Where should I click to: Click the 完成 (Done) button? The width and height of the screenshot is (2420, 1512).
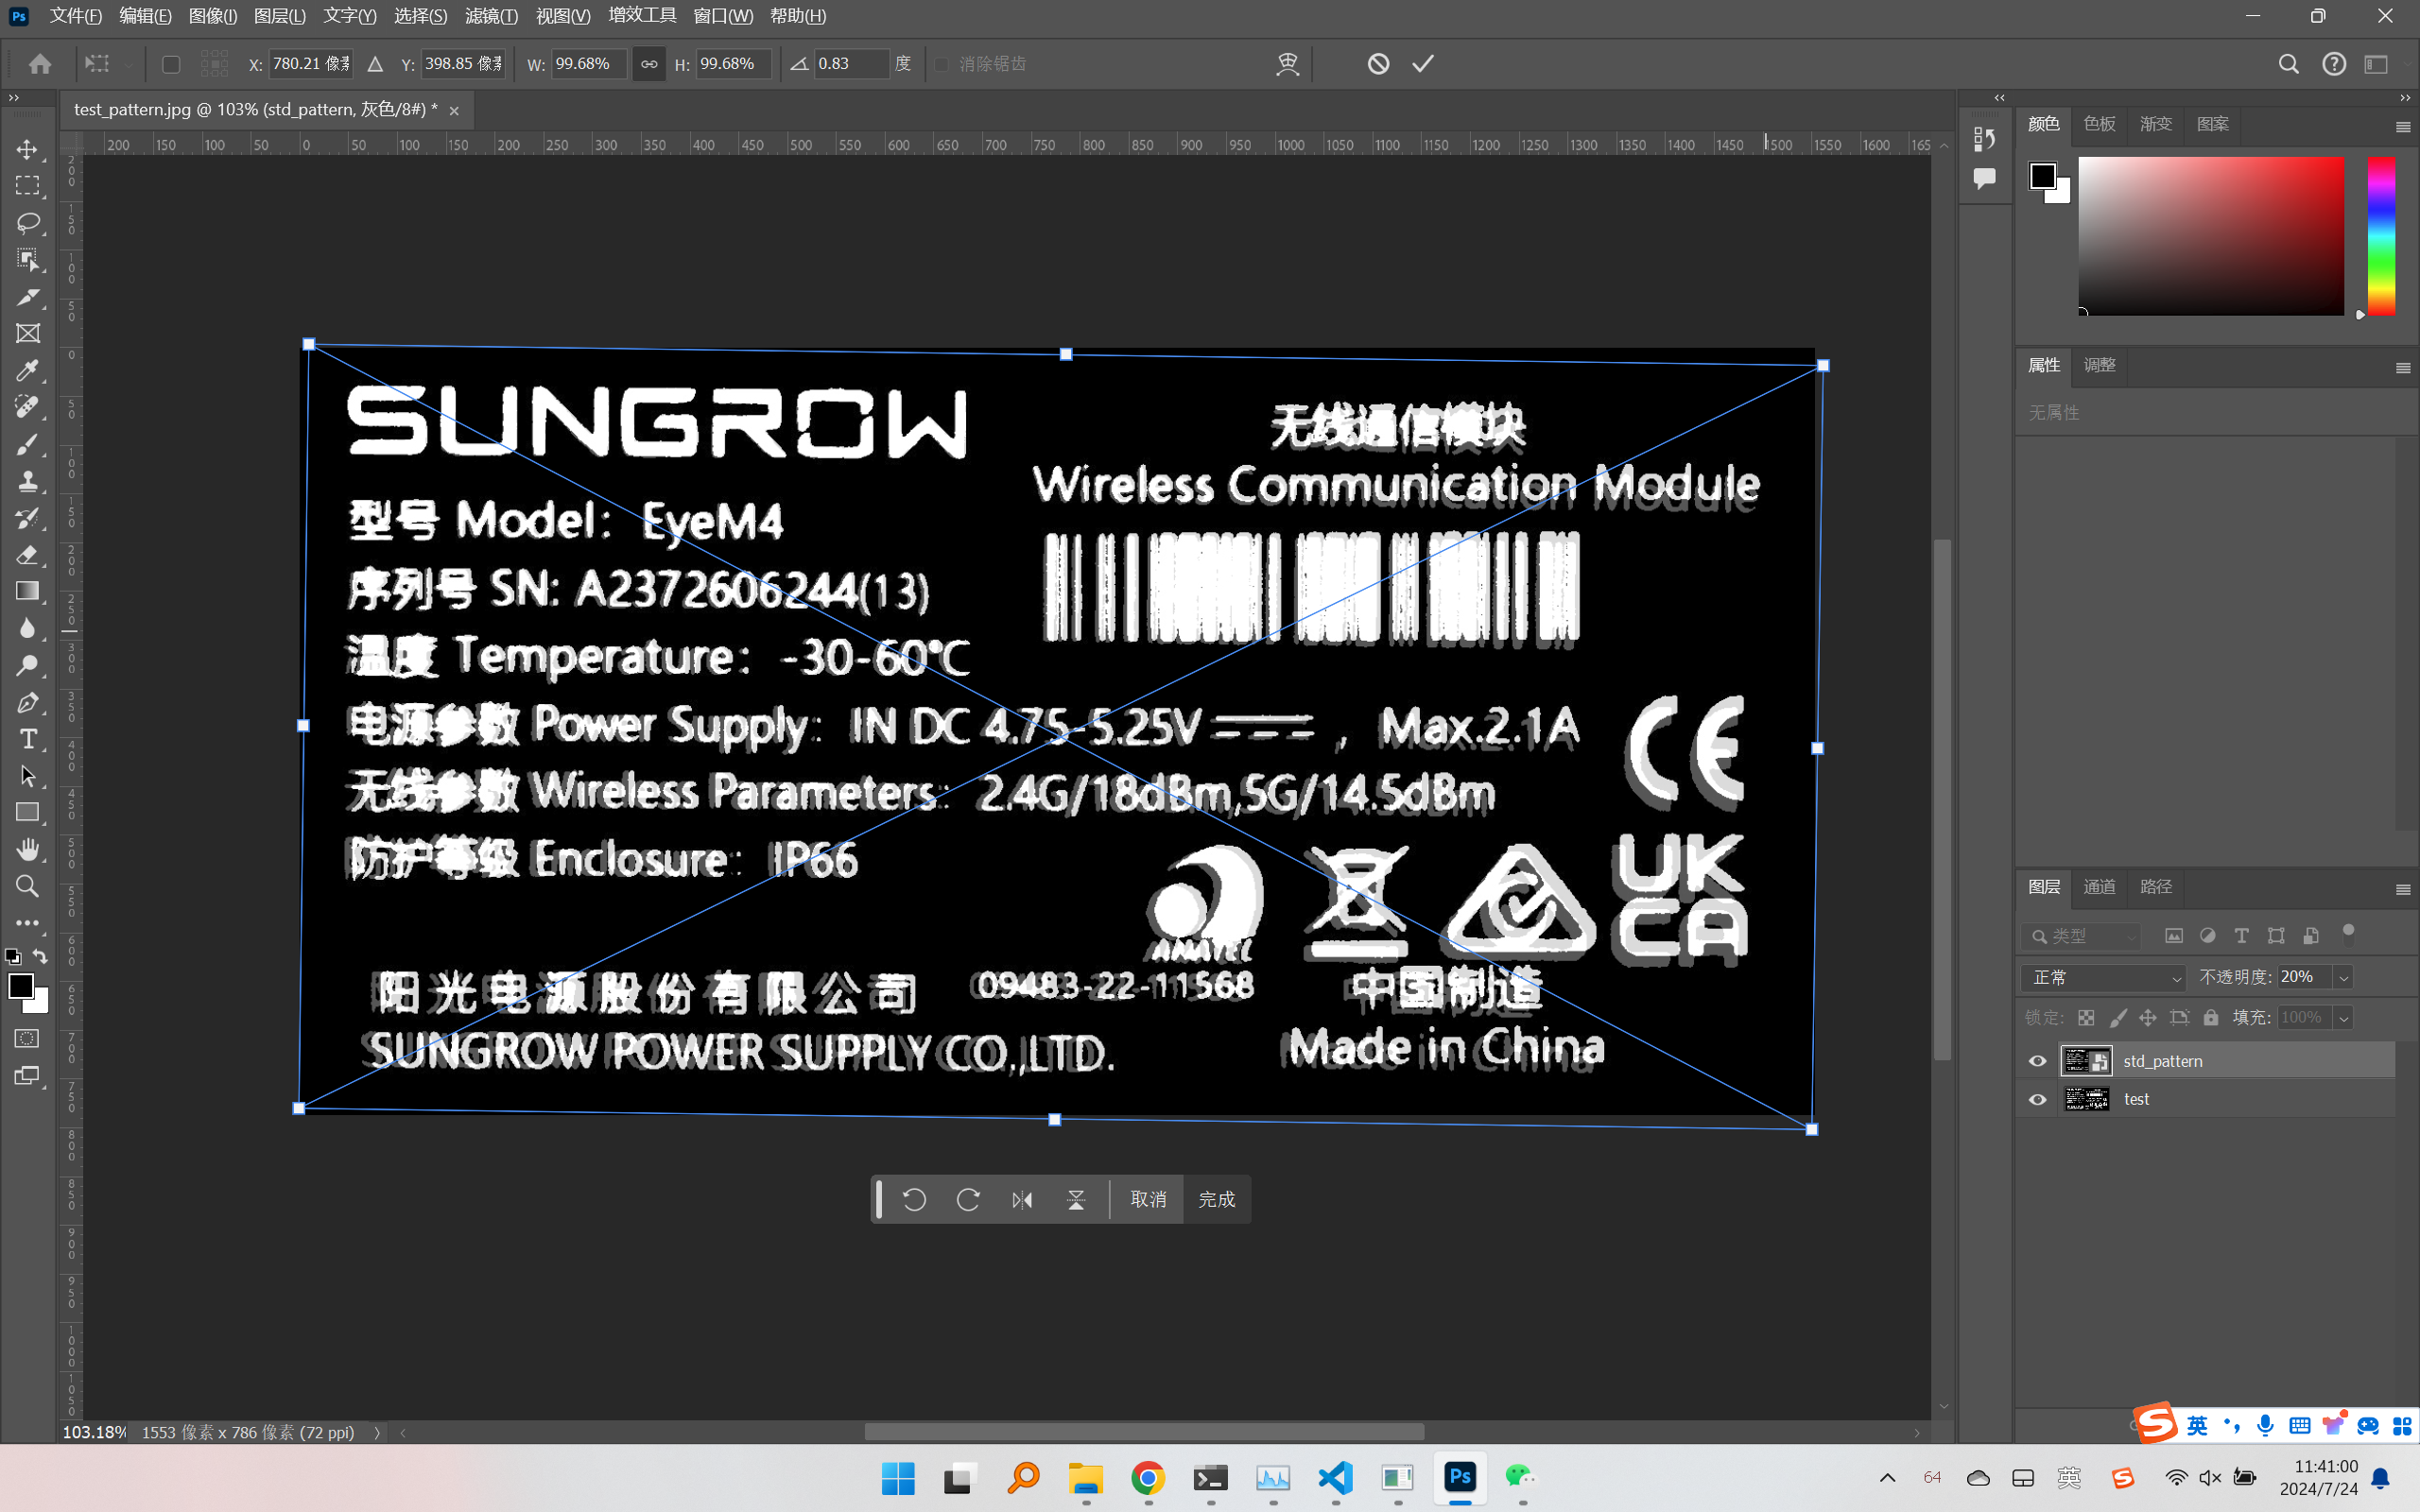(1217, 1199)
